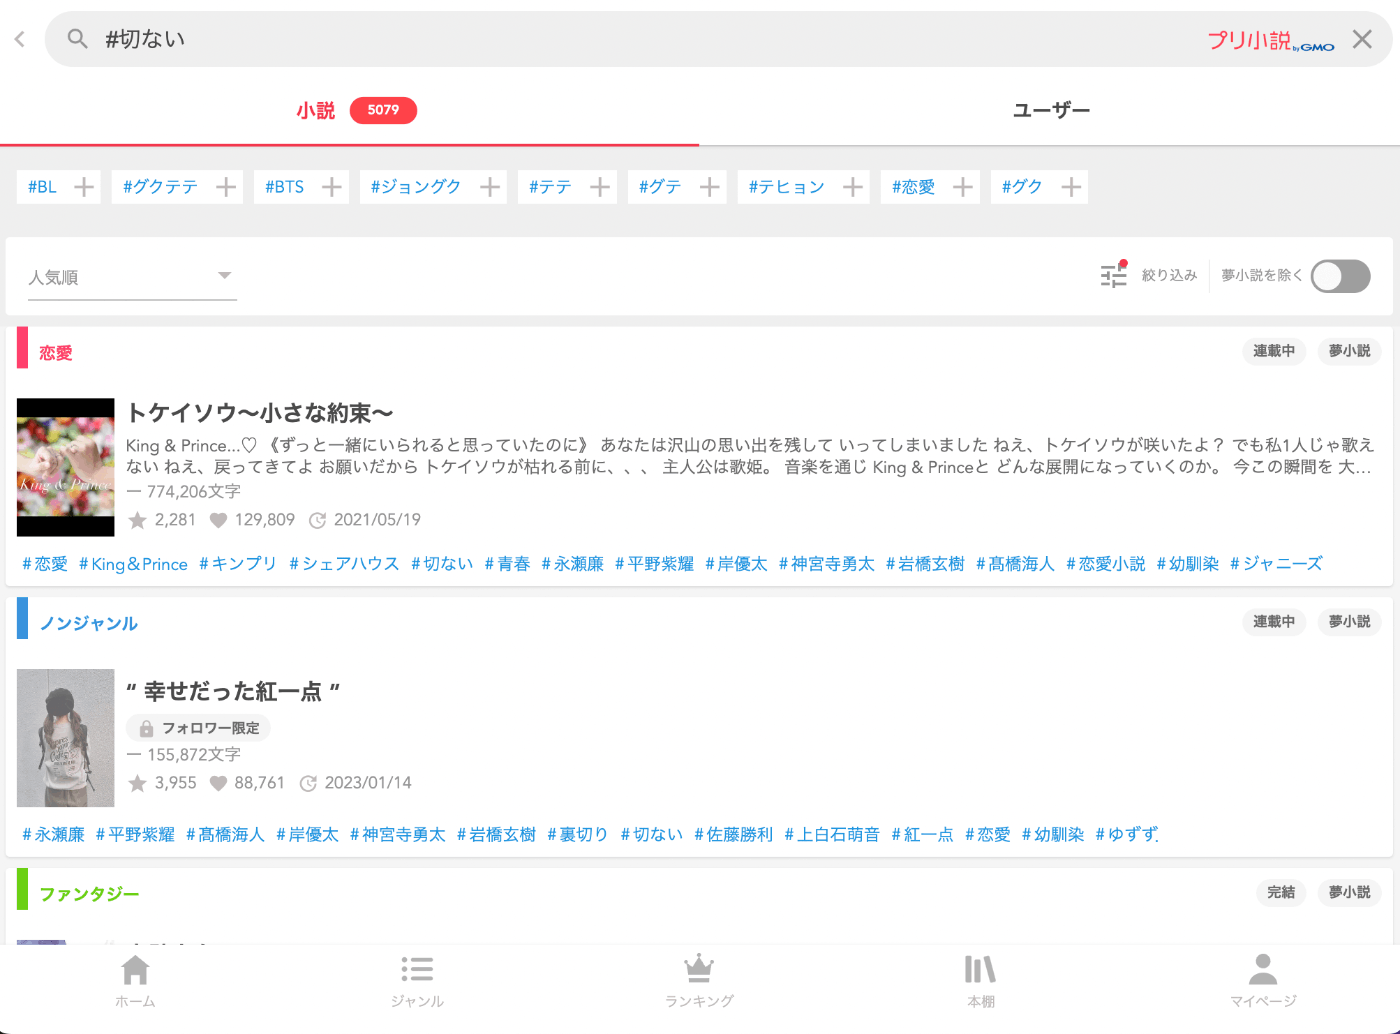Click the 恋愛 genre label
Viewport: 1400px width, 1034px height.
(56, 353)
